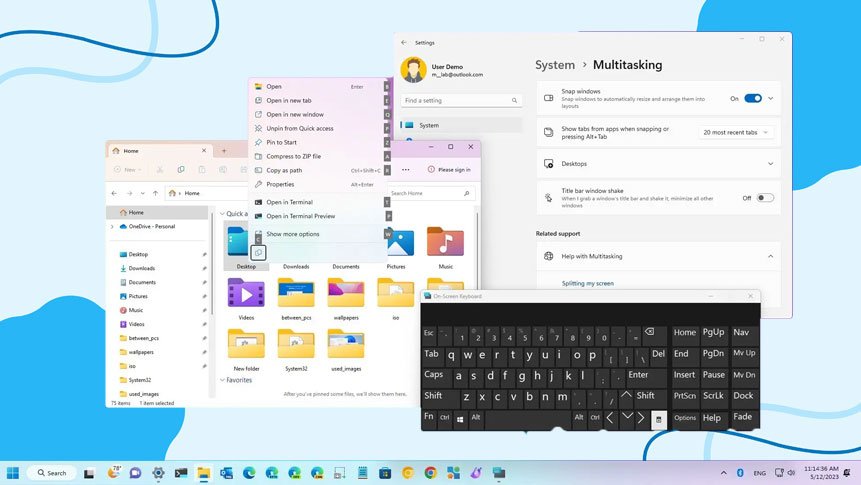Viewport: 861px width, 485px height.
Task: Open the Music folder in Quick access
Action: pyautogui.click(x=445, y=243)
